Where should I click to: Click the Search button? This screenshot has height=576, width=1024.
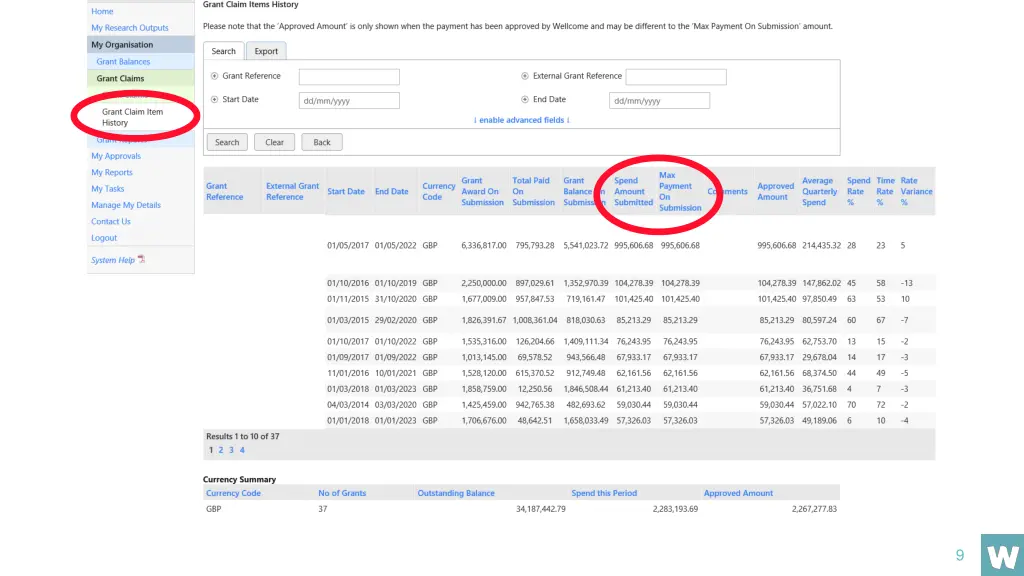pyautogui.click(x=227, y=142)
